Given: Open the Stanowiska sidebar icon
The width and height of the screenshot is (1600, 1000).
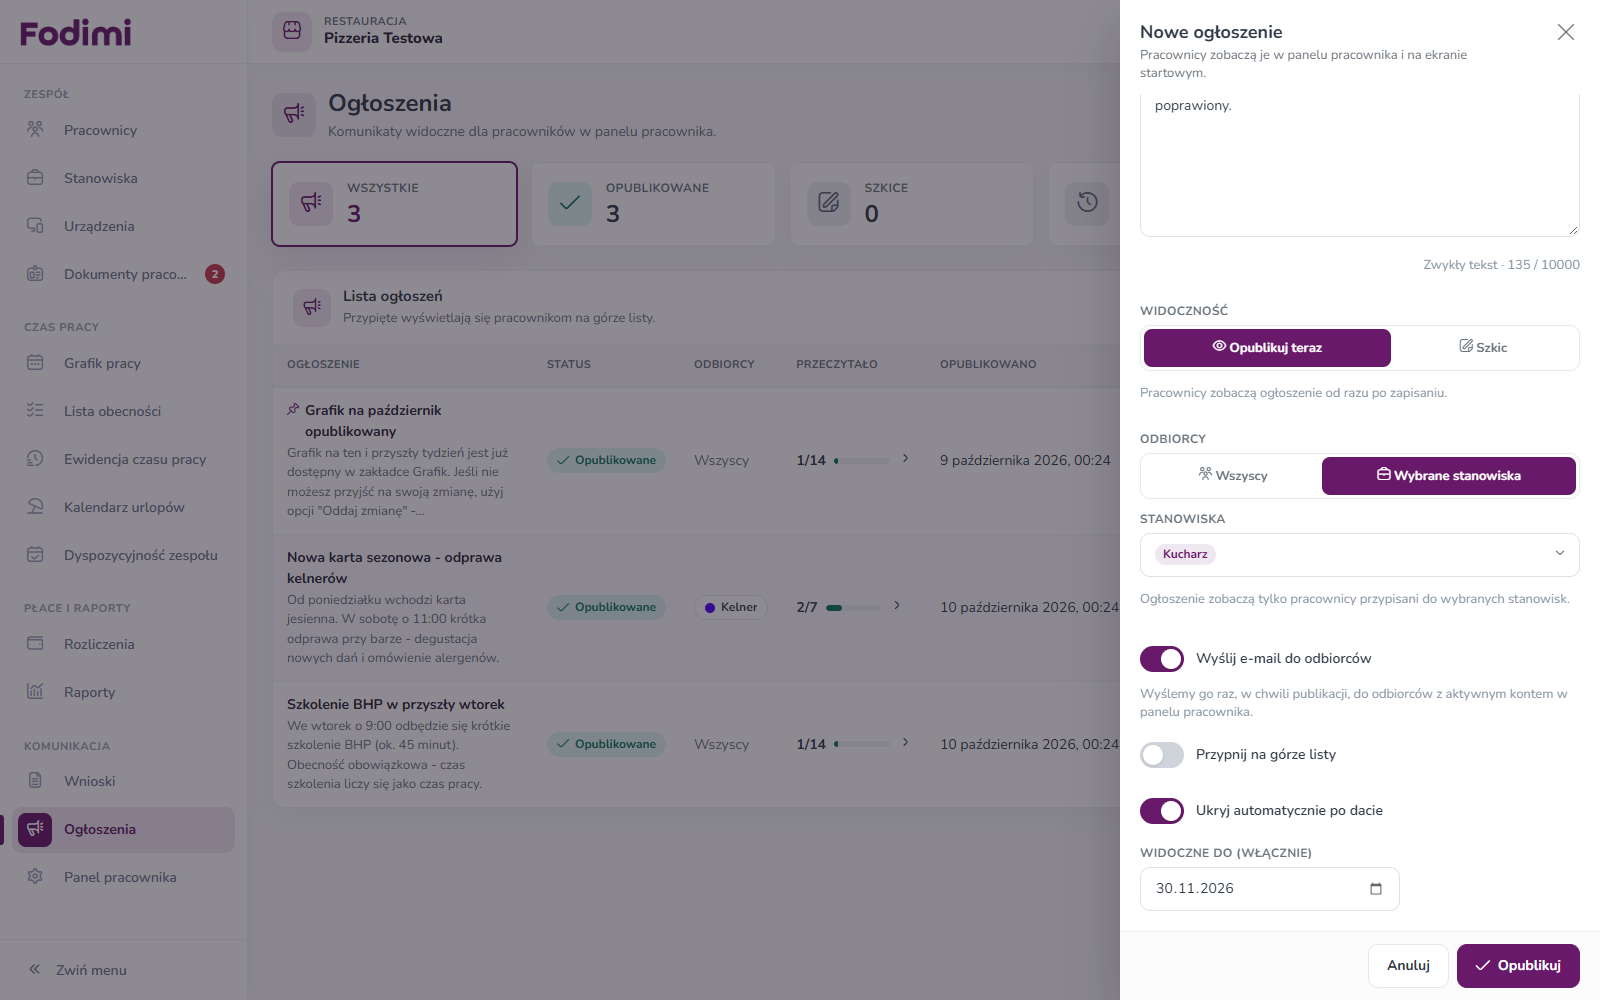Looking at the screenshot, I should tap(35, 178).
